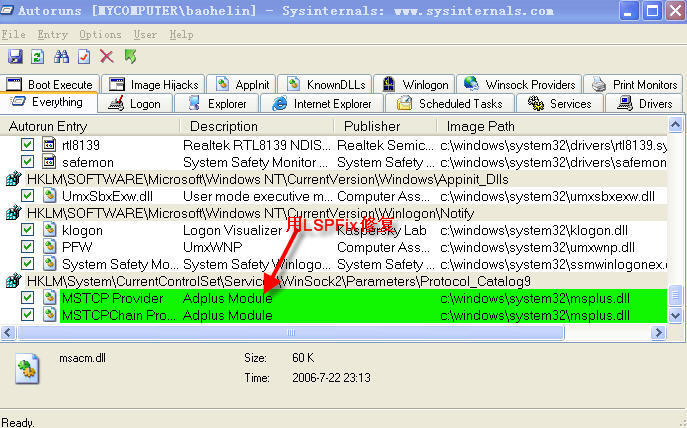
Task: Click the UmxSbxExw.dll file icon
Action: (50, 195)
